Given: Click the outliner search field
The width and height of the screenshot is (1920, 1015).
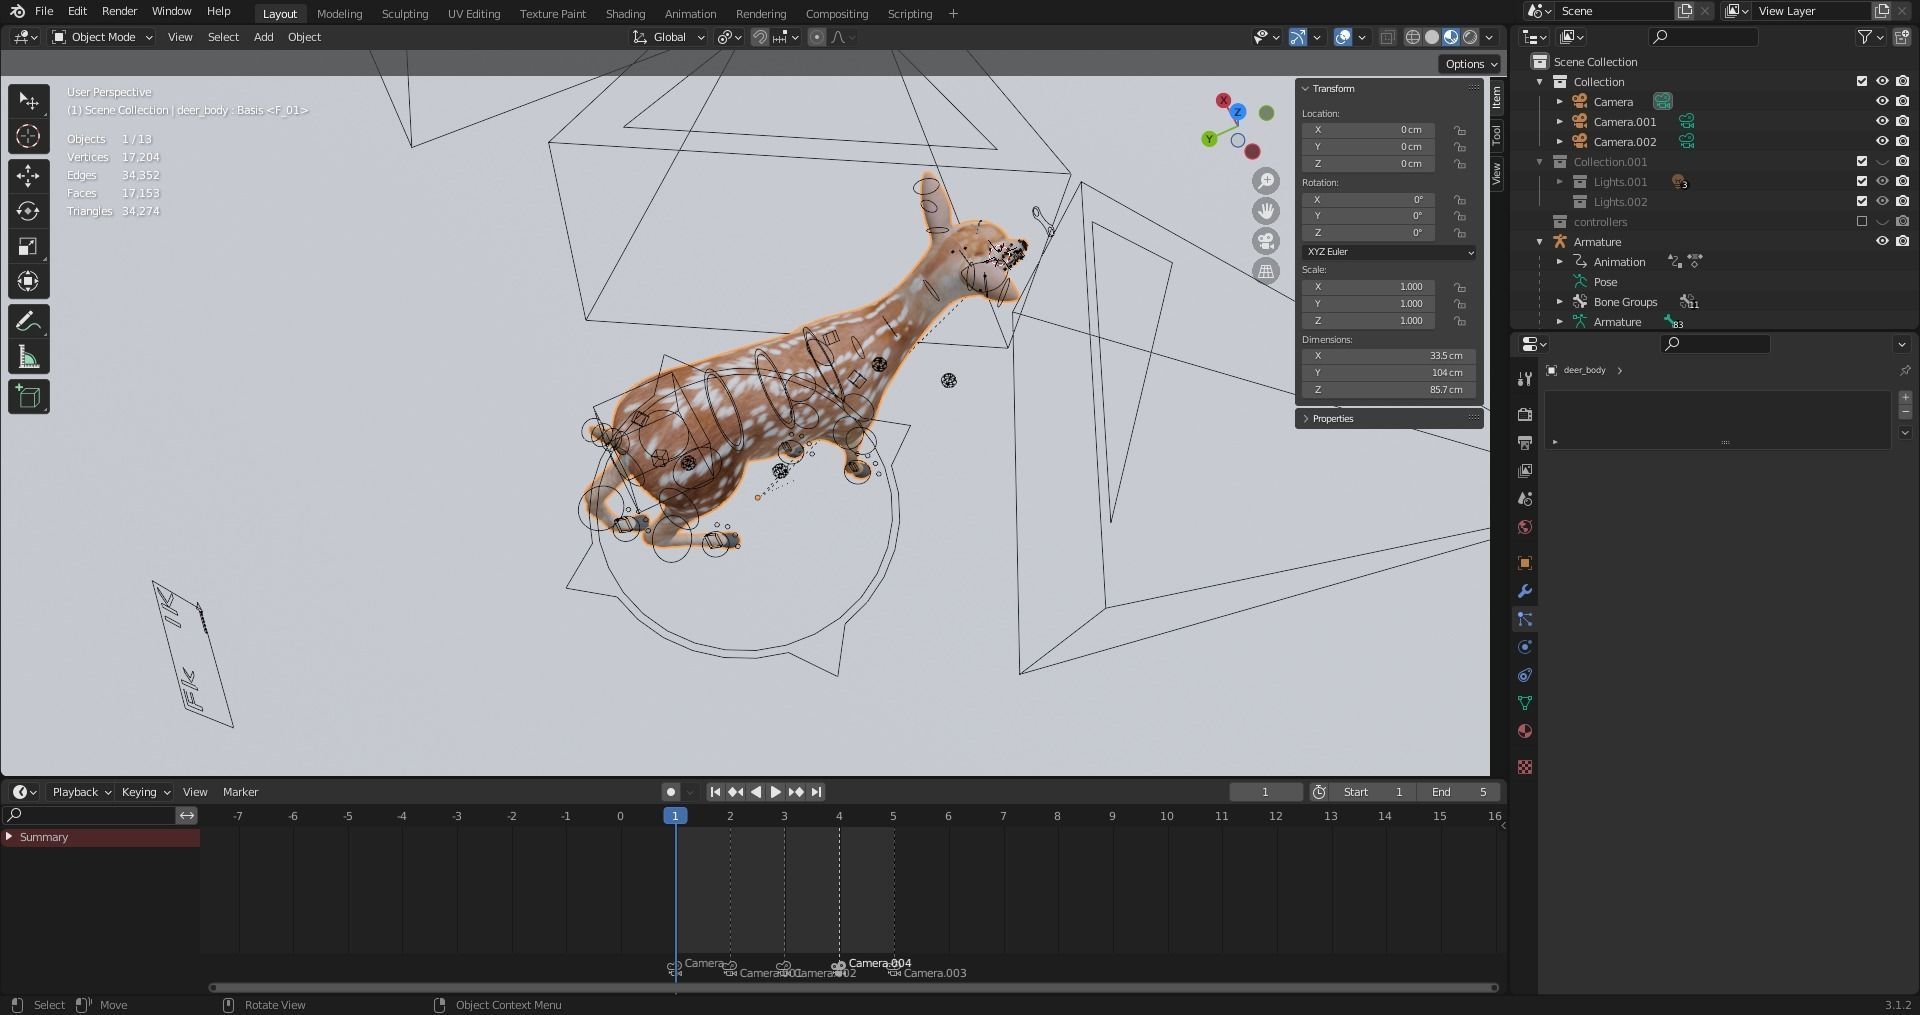Looking at the screenshot, I should click(1704, 37).
